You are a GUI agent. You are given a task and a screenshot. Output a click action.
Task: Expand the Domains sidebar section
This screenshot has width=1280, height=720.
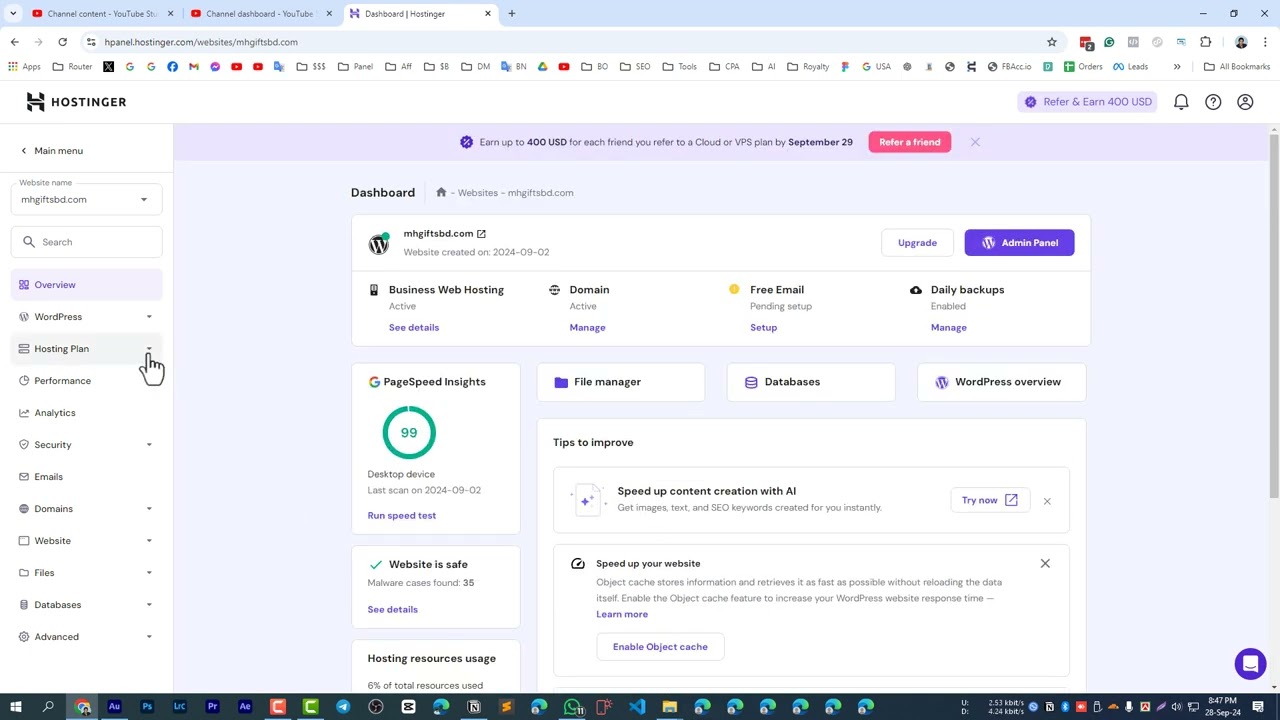point(149,509)
